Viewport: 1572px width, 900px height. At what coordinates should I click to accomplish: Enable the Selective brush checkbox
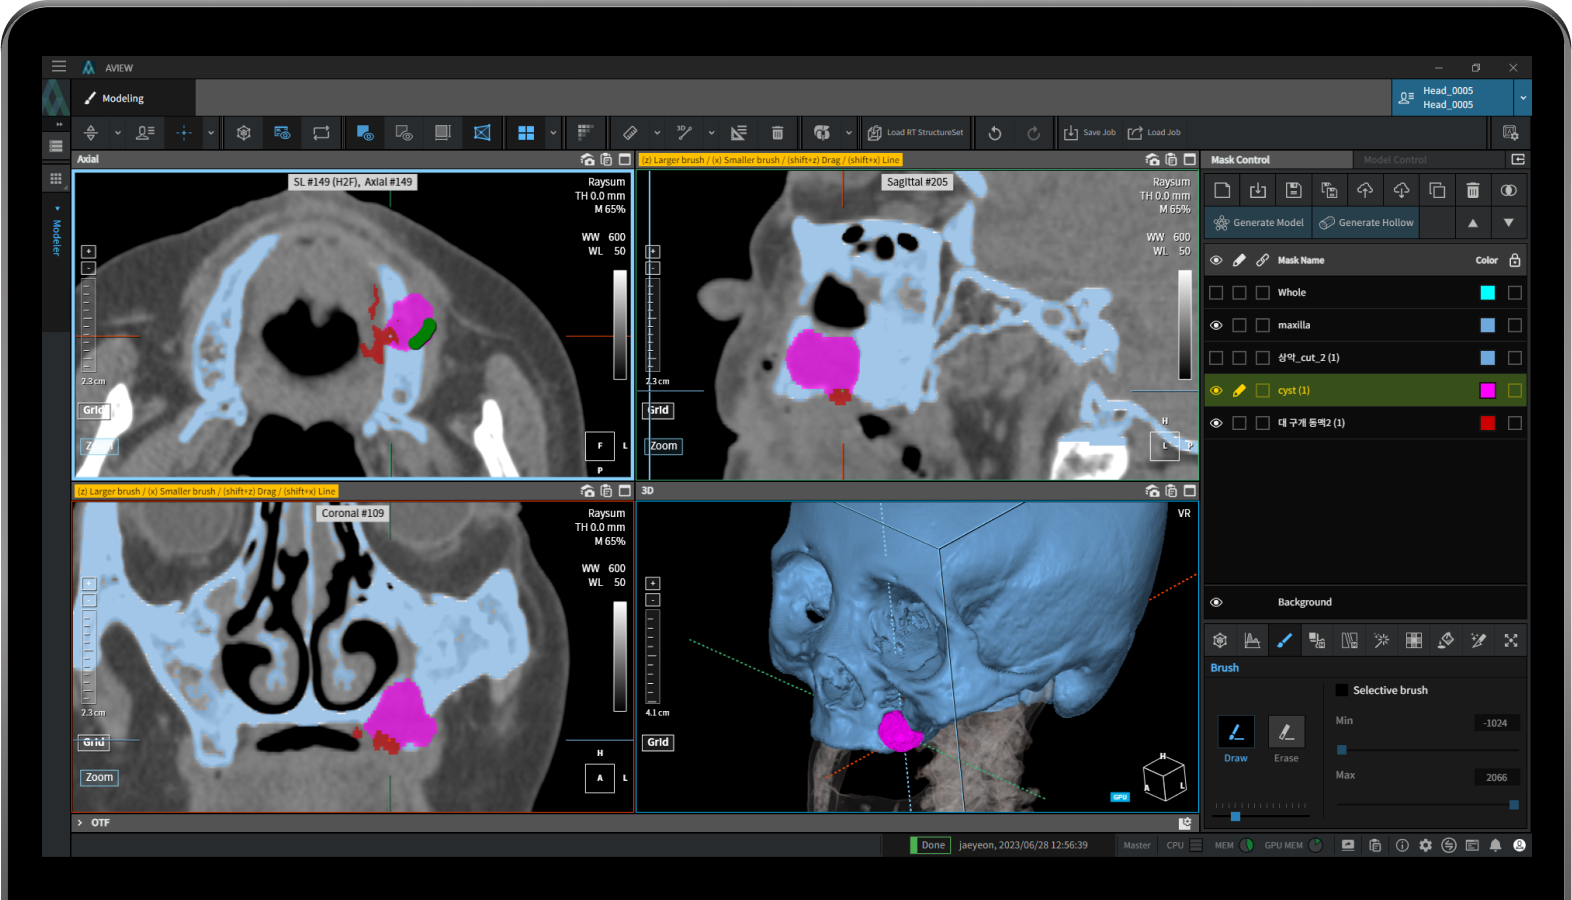(1342, 690)
